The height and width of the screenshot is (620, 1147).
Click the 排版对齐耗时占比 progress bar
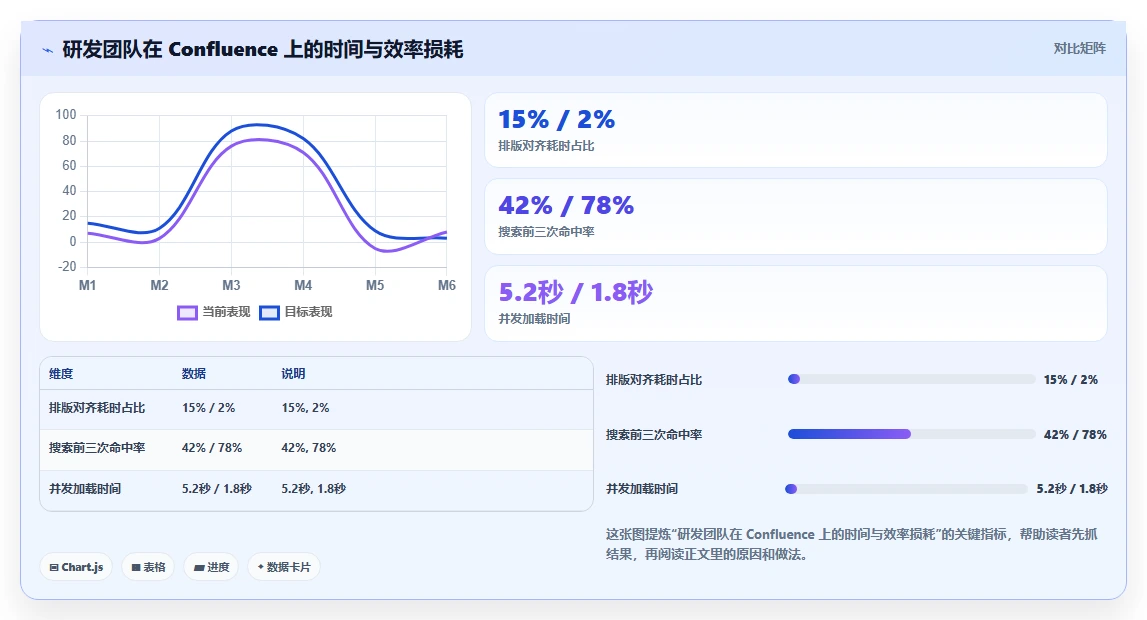911,379
